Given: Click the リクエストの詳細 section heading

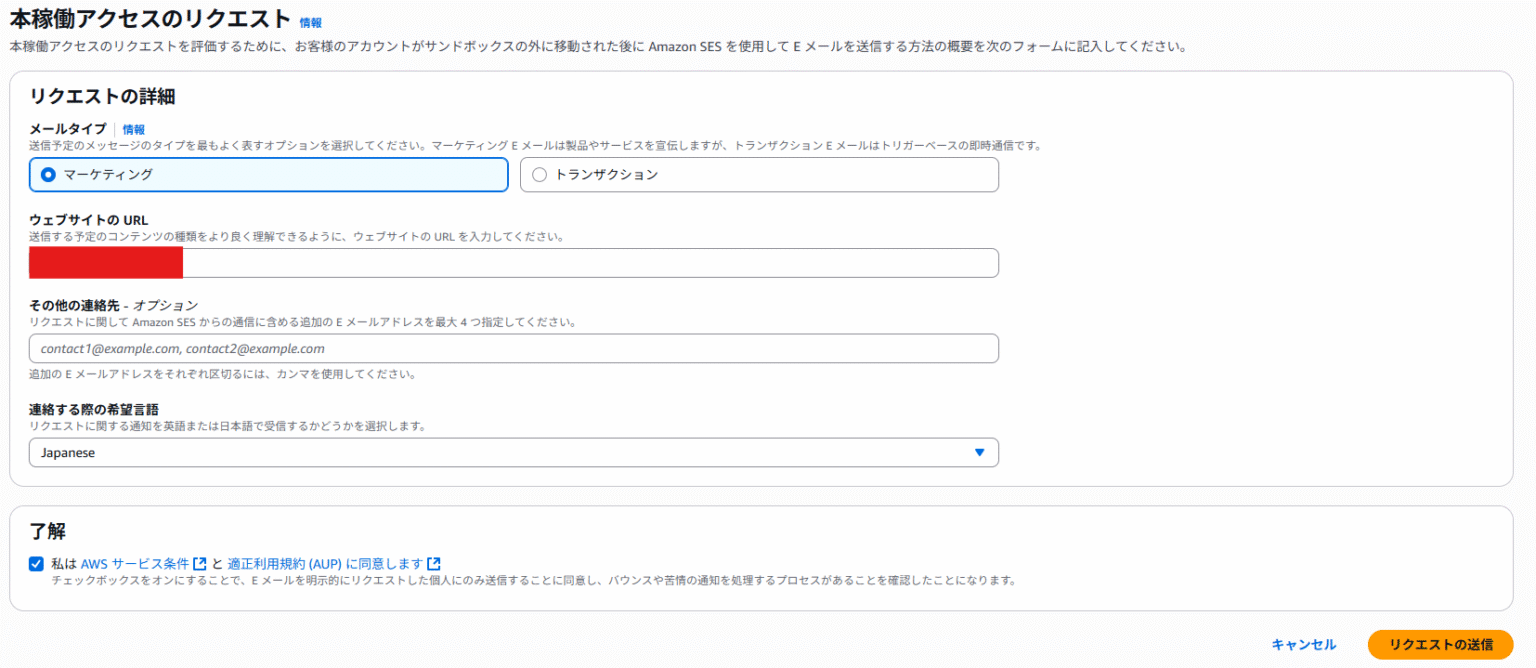Looking at the screenshot, I should pos(102,97).
